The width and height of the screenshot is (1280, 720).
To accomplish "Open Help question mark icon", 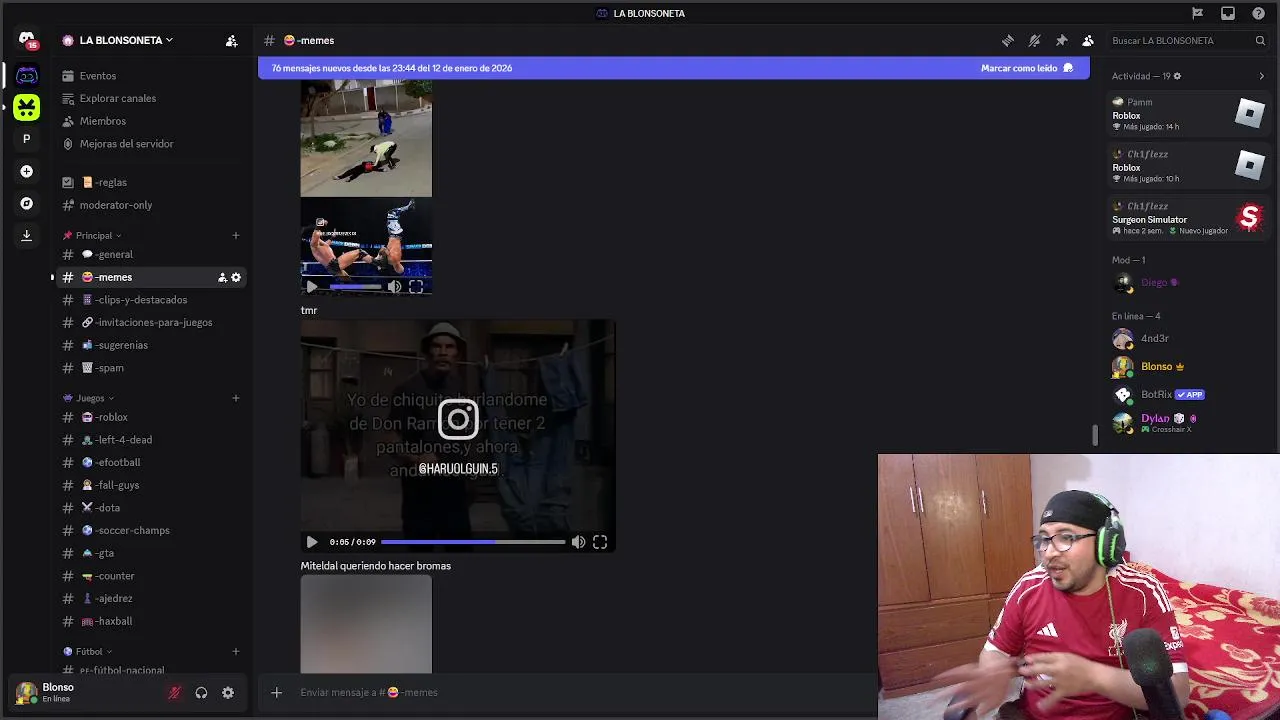I will pos(1259,13).
